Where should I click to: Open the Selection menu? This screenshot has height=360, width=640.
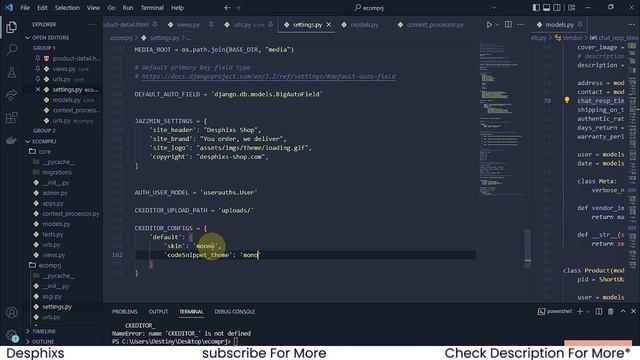point(67,8)
